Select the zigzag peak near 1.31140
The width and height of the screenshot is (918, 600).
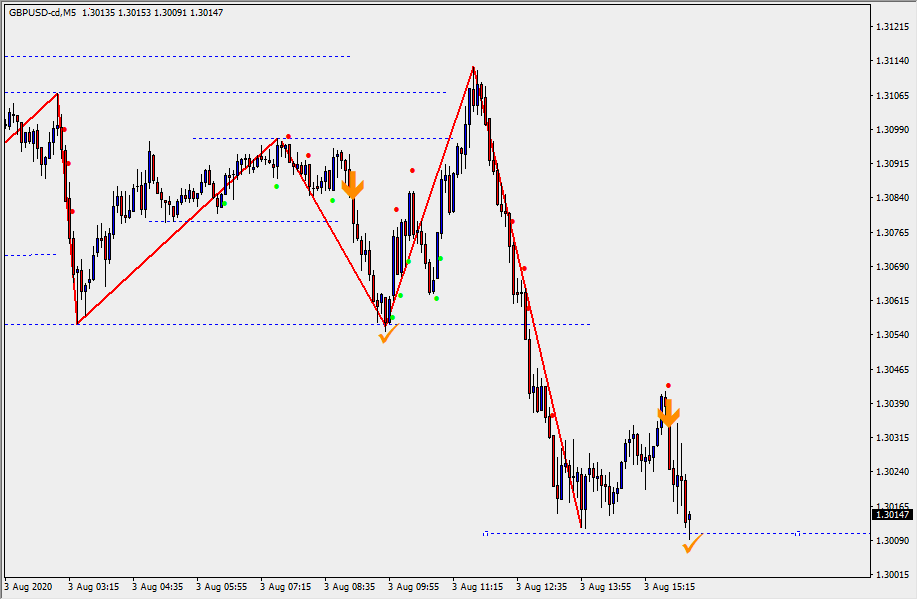(x=474, y=67)
